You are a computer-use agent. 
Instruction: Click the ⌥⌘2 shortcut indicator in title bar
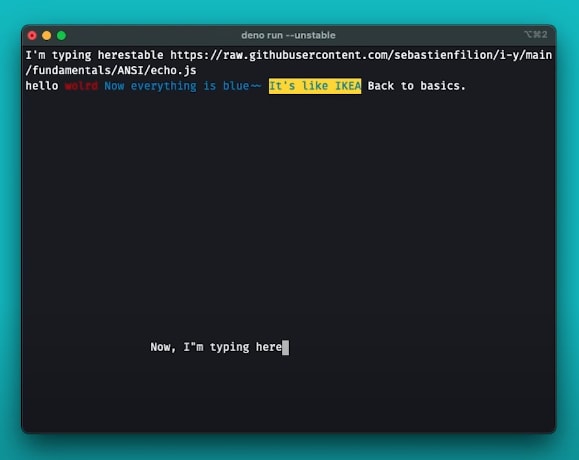coord(535,35)
